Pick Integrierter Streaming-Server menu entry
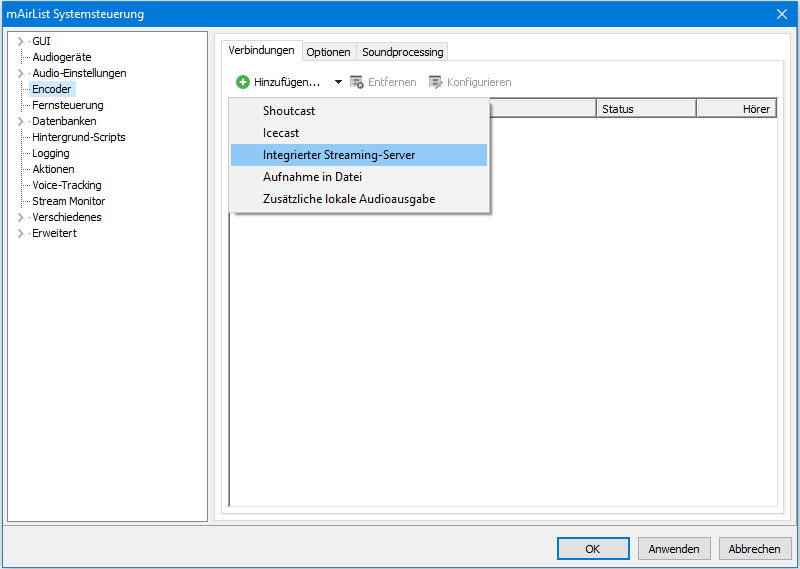 click(339, 155)
